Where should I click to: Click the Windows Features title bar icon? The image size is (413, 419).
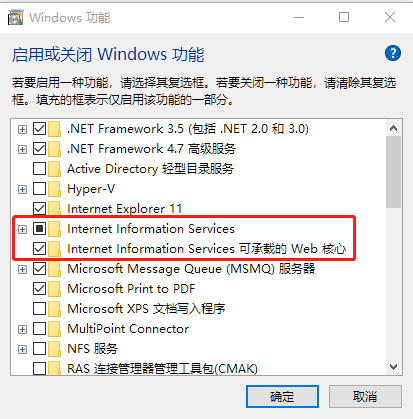click(15, 17)
